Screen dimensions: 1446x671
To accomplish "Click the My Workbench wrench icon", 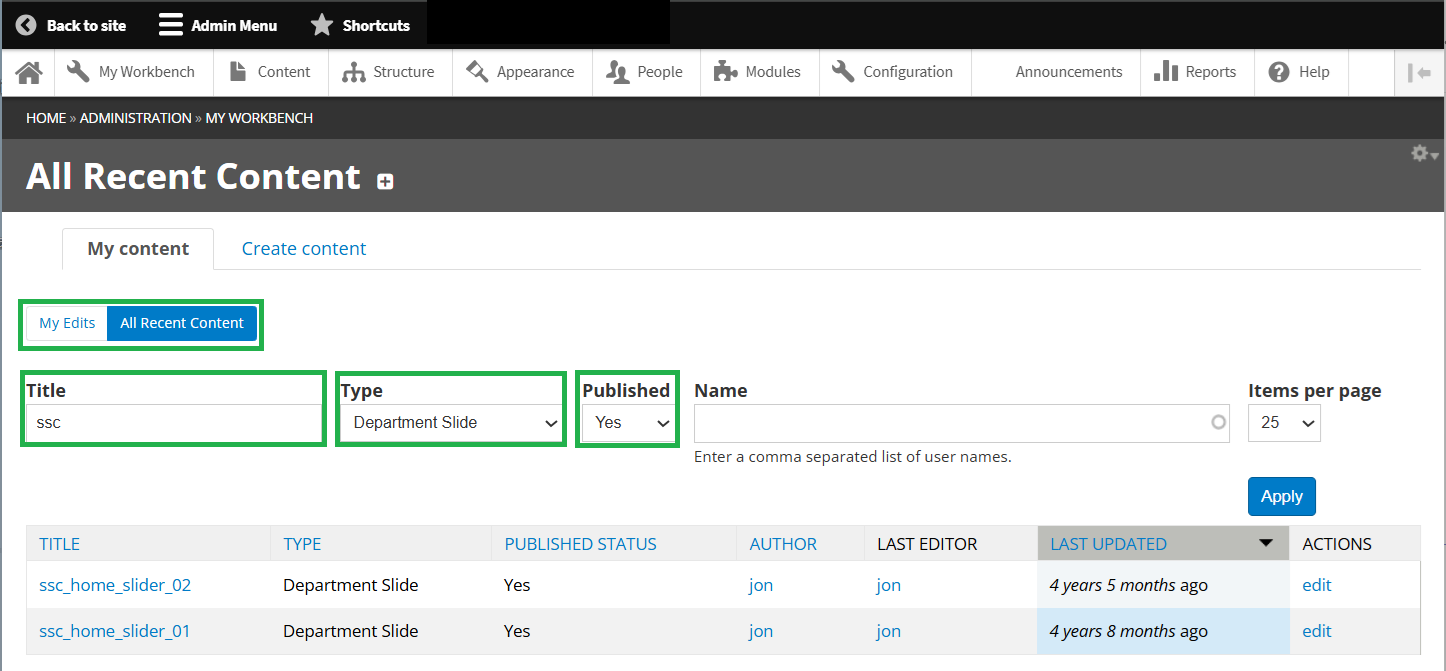I will click(78, 72).
